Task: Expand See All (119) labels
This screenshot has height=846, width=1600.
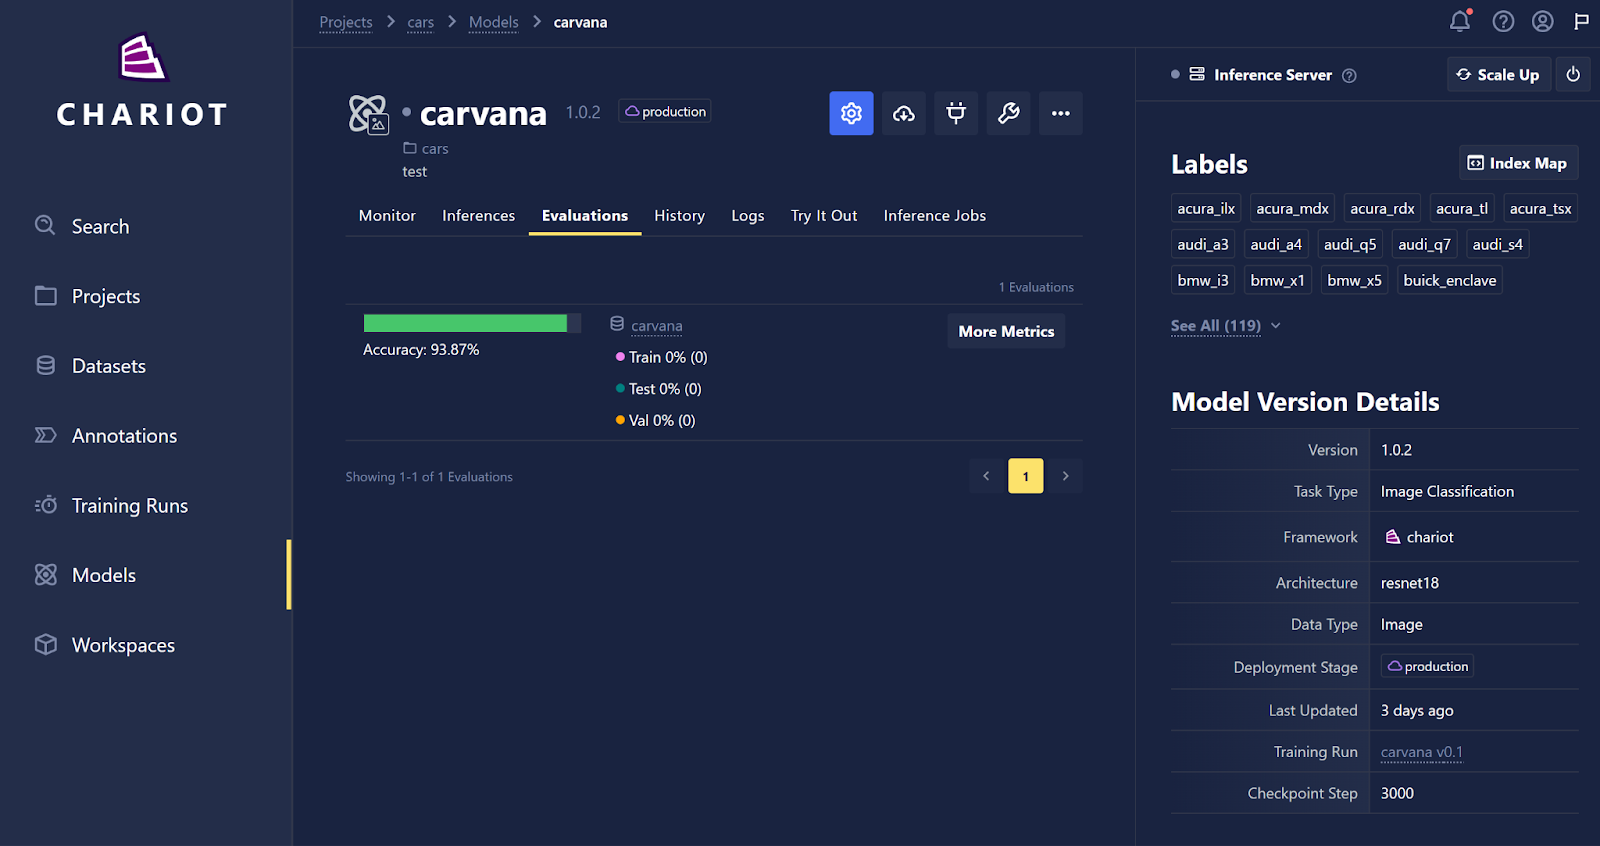Action: click(1225, 326)
